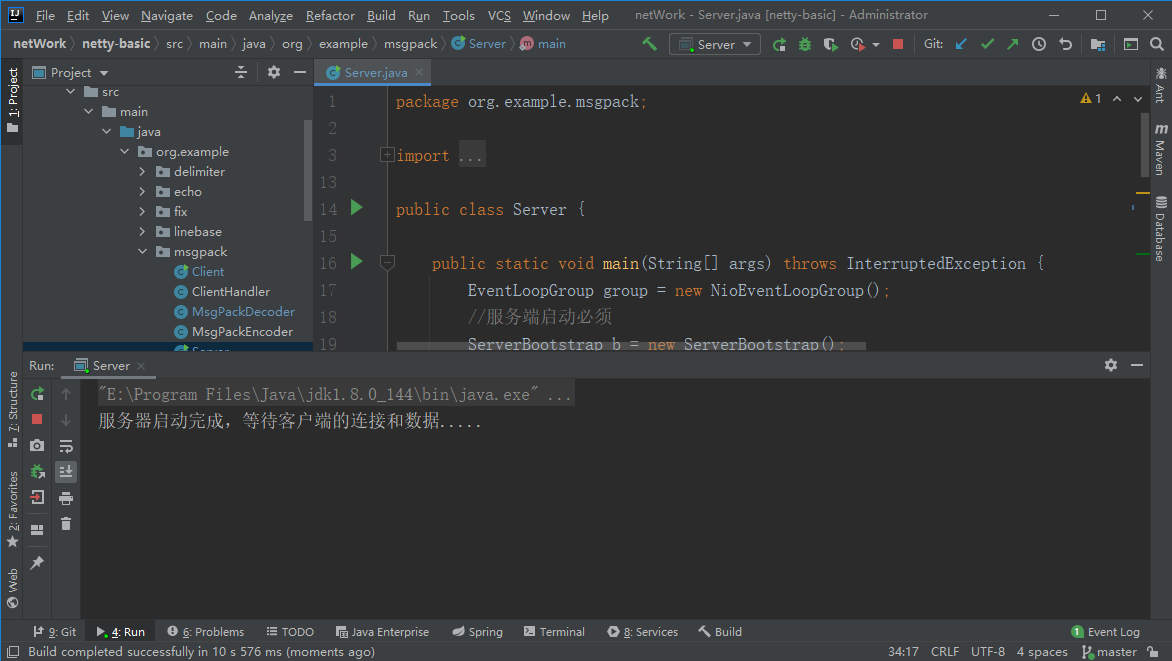Stop Server in the Run panel

tap(37, 419)
